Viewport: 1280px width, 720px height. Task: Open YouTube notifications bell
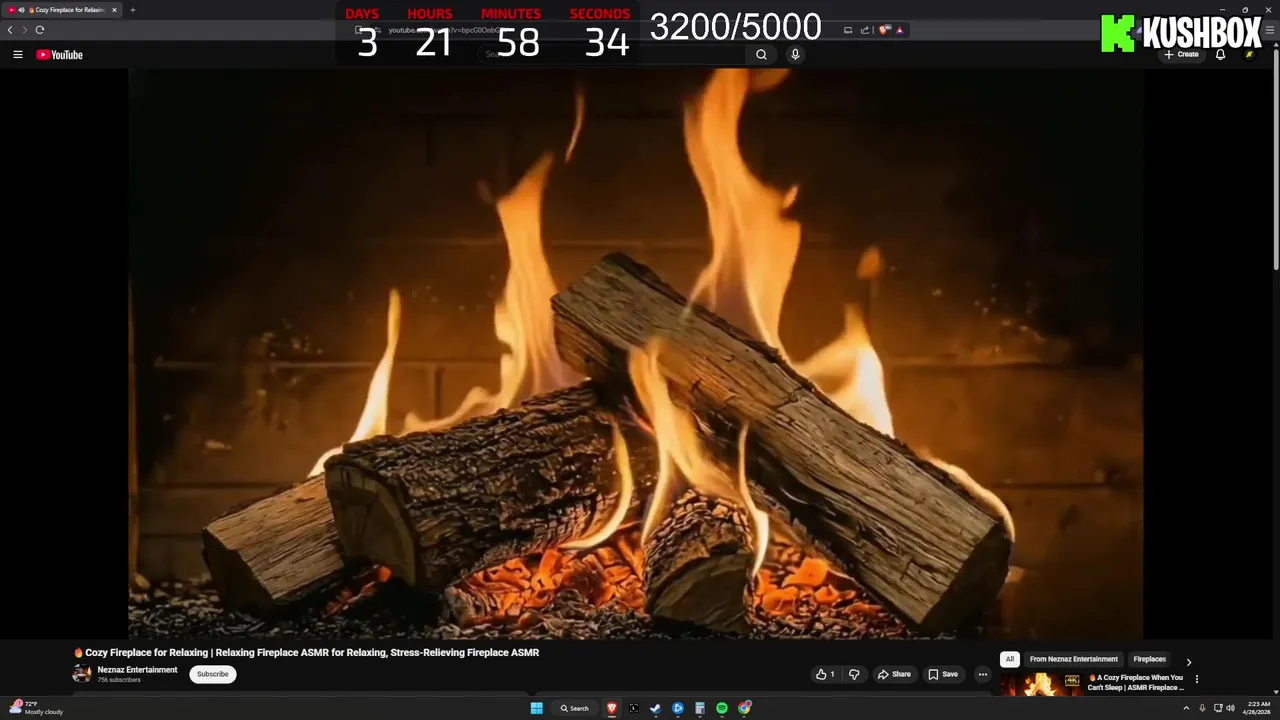(1220, 55)
